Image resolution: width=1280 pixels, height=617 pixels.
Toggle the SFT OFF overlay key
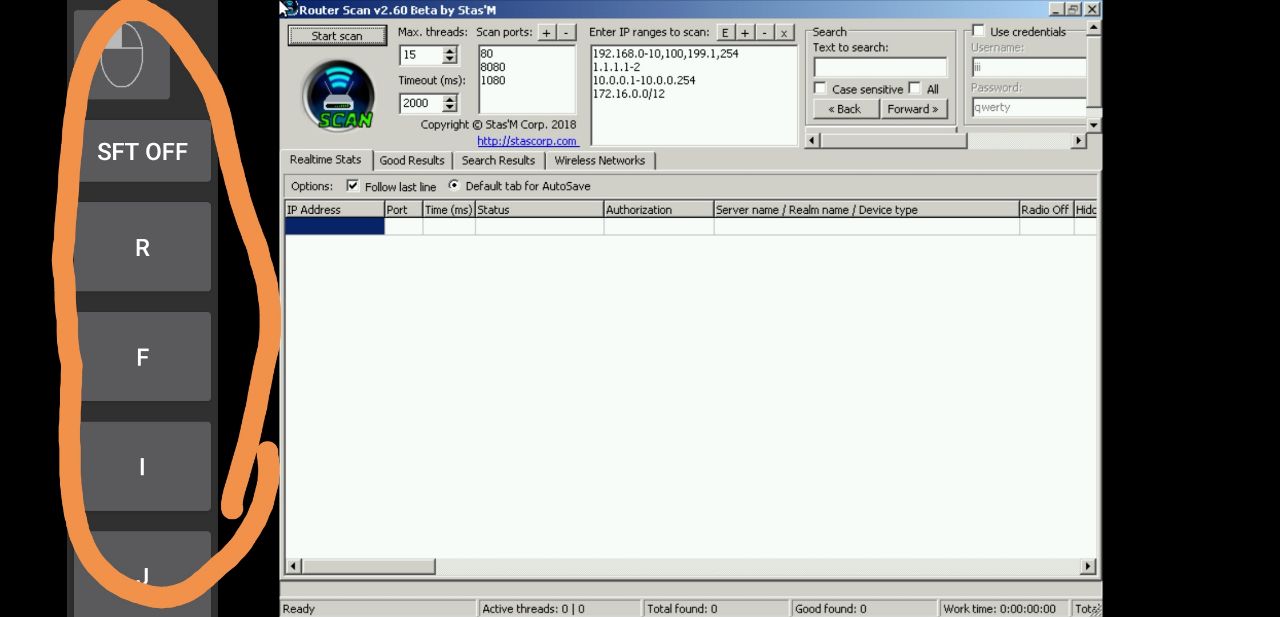[142, 151]
